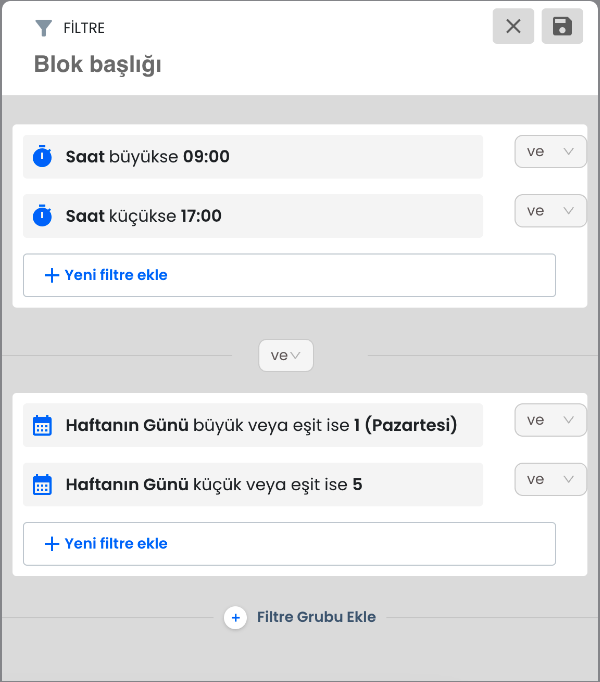This screenshot has height=682, width=600.
Task: Click calendar icon of Pazartesi filter
Action: pos(42,425)
